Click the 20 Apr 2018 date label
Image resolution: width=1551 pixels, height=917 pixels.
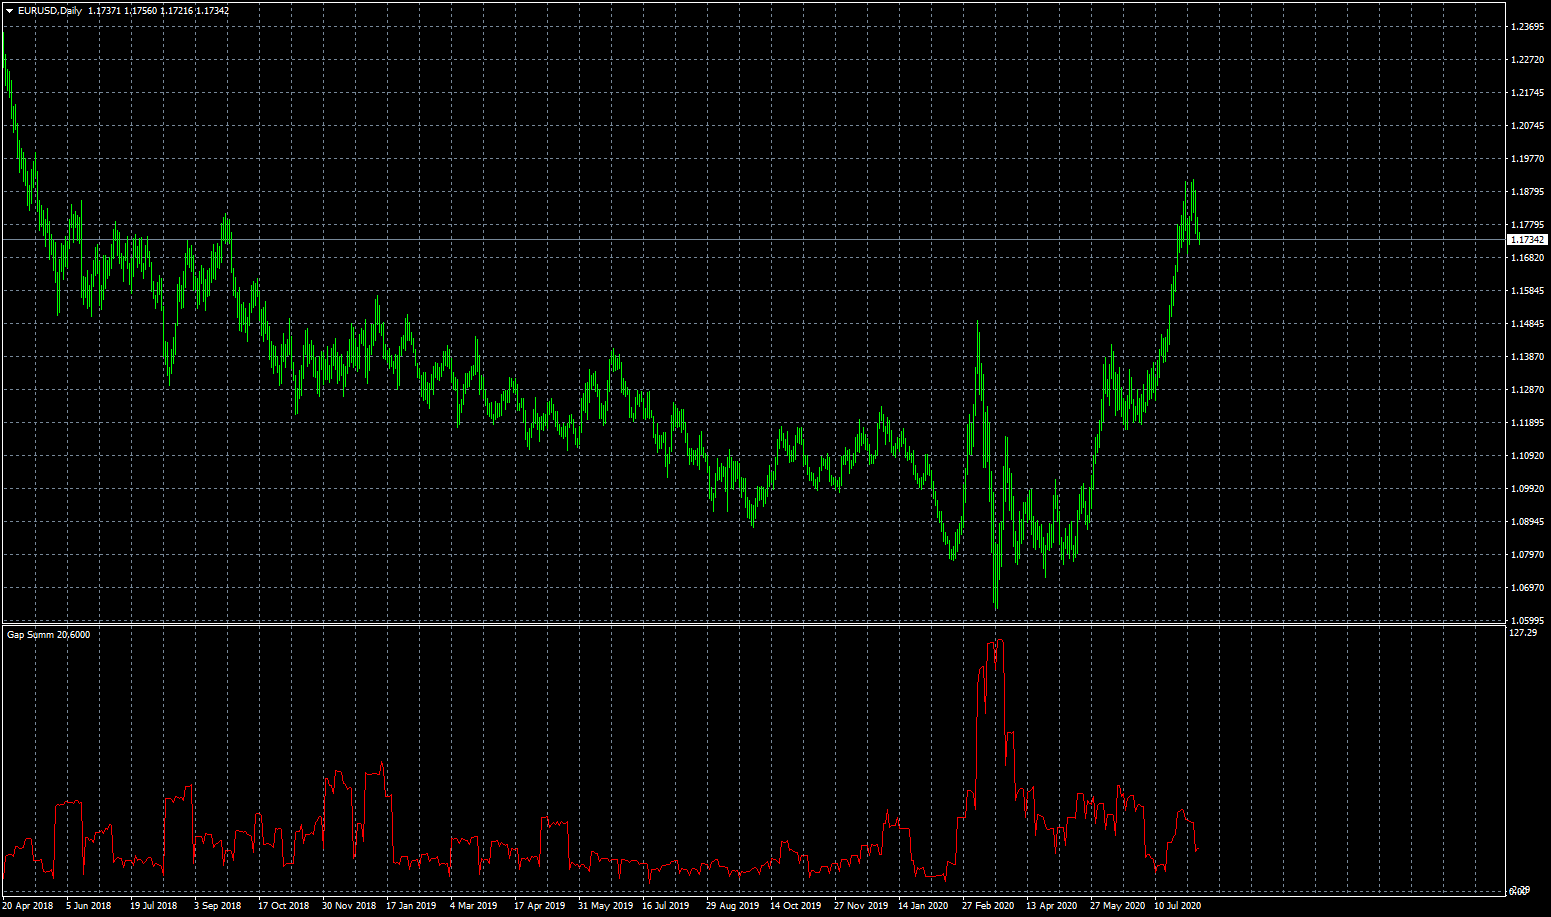[28, 906]
